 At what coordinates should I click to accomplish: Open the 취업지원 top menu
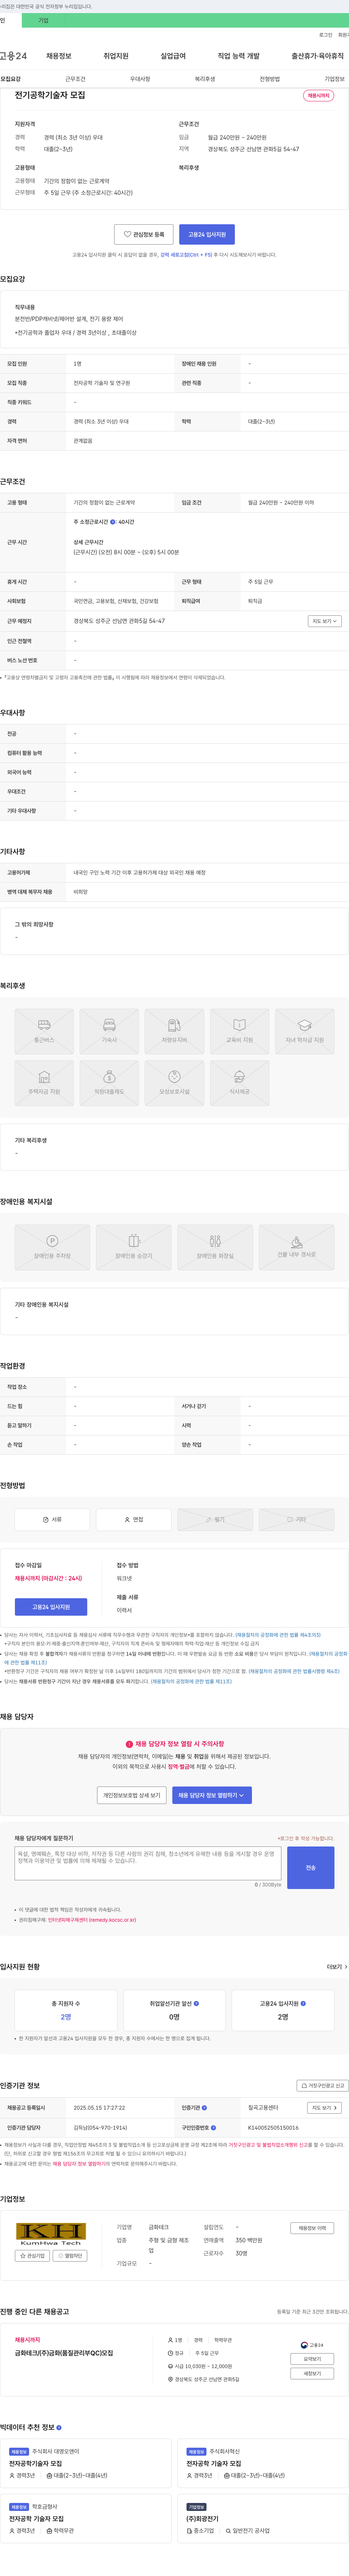point(116,56)
